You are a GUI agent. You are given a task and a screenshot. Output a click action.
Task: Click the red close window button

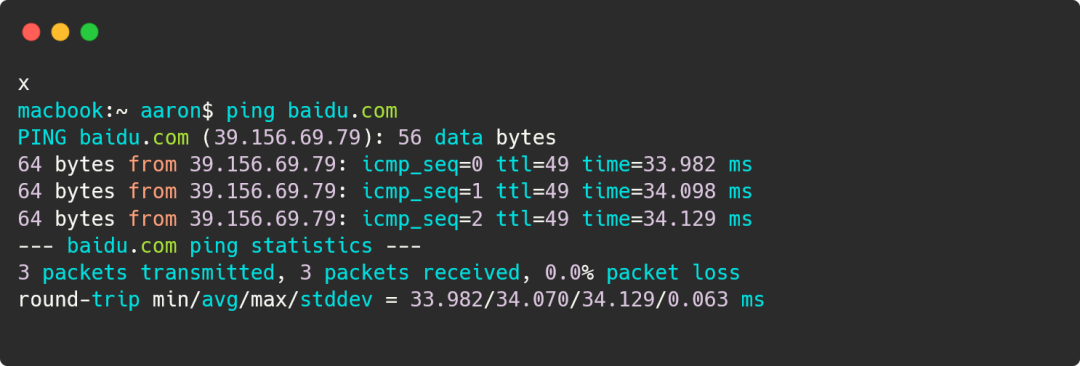31,32
